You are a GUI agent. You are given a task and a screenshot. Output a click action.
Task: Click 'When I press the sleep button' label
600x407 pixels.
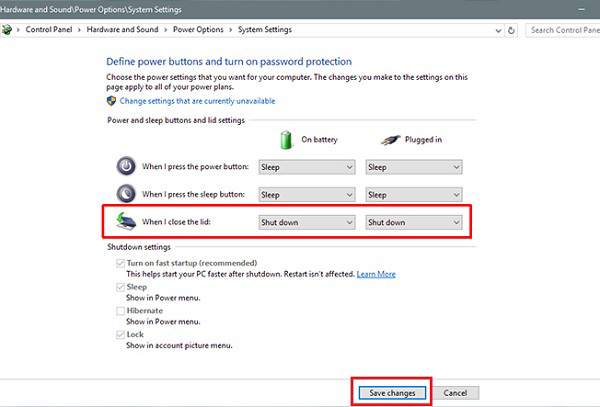[193, 194]
